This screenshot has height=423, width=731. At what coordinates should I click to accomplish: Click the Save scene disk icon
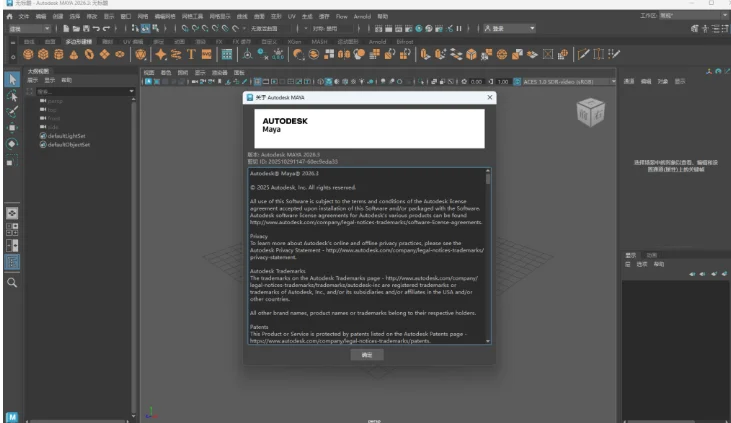(x=86, y=28)
